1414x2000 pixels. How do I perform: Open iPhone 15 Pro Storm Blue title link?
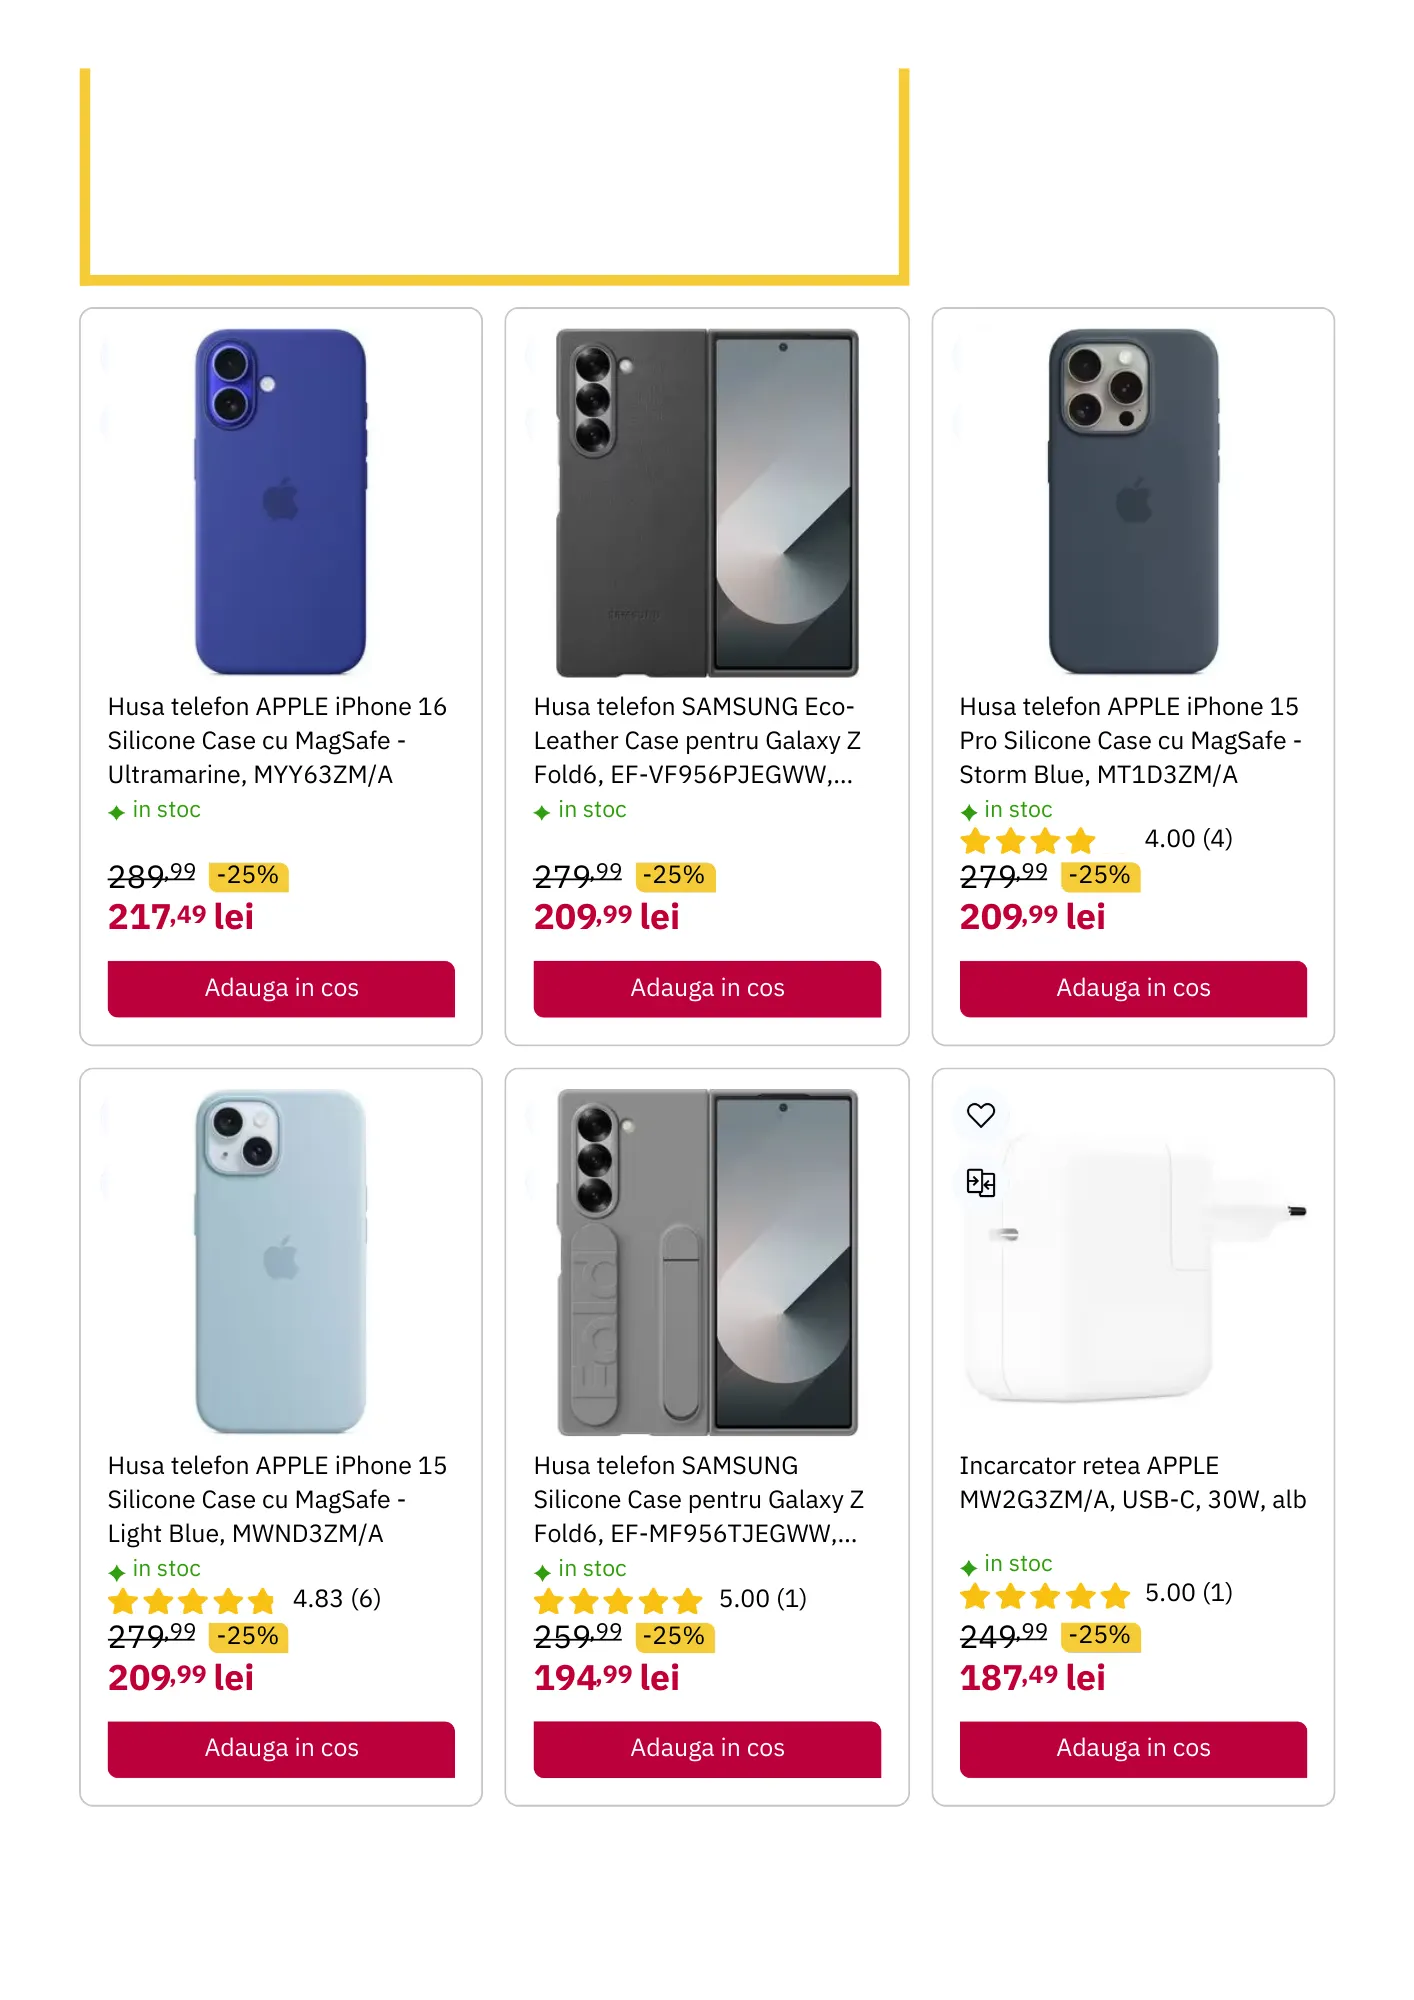click(1130, 740)
